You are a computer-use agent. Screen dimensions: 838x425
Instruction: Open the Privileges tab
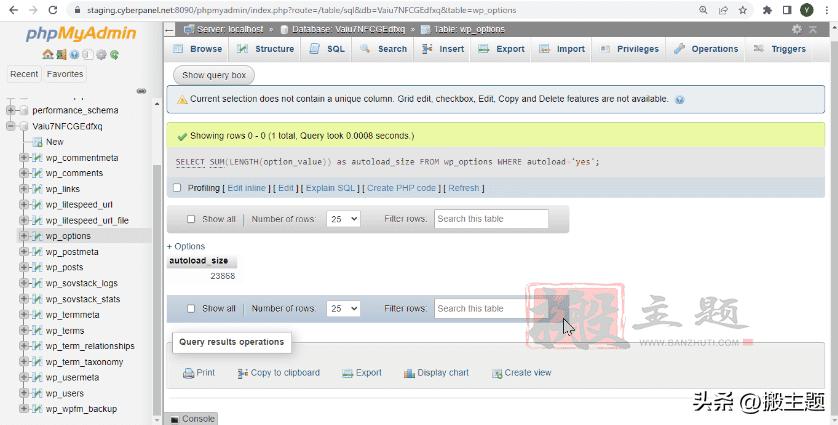click(x=629, y=49)
